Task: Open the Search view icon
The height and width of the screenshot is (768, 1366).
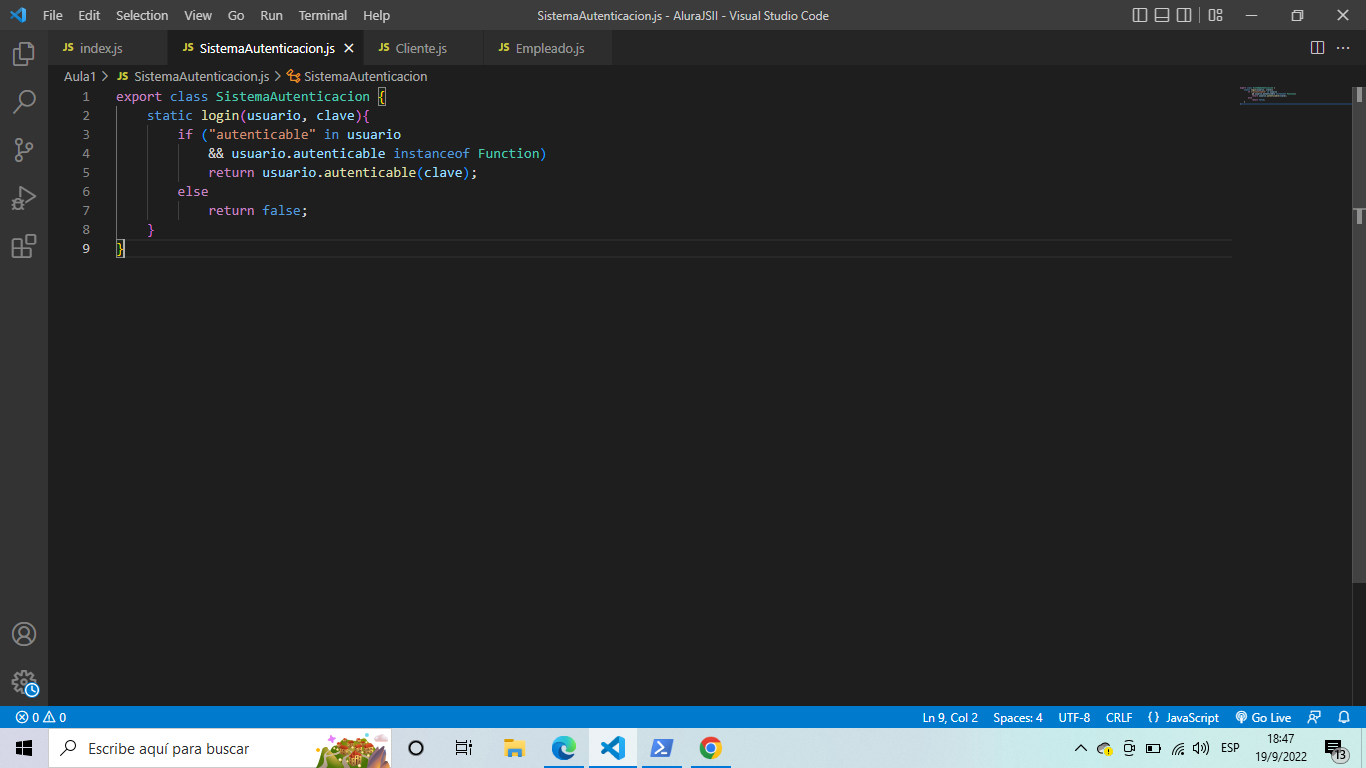Action: (x=24, y=102)
